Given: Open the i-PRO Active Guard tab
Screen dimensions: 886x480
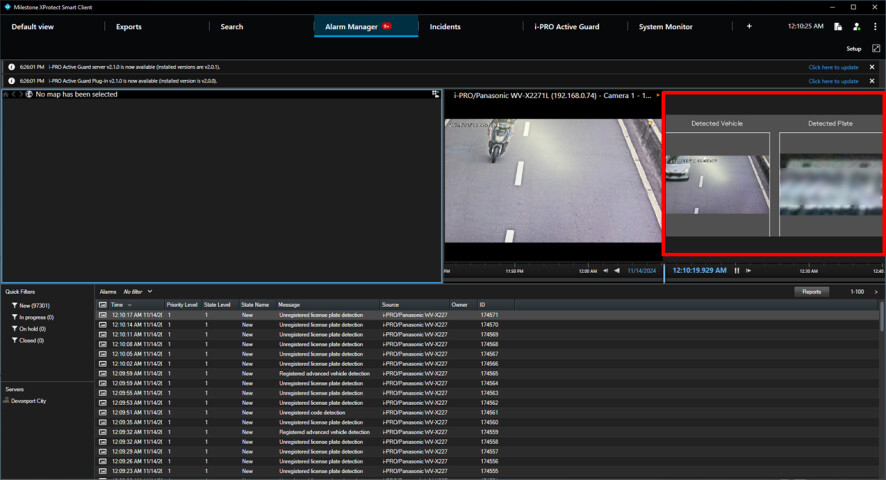Looking at the screenshot, I should tap(566, 27).
